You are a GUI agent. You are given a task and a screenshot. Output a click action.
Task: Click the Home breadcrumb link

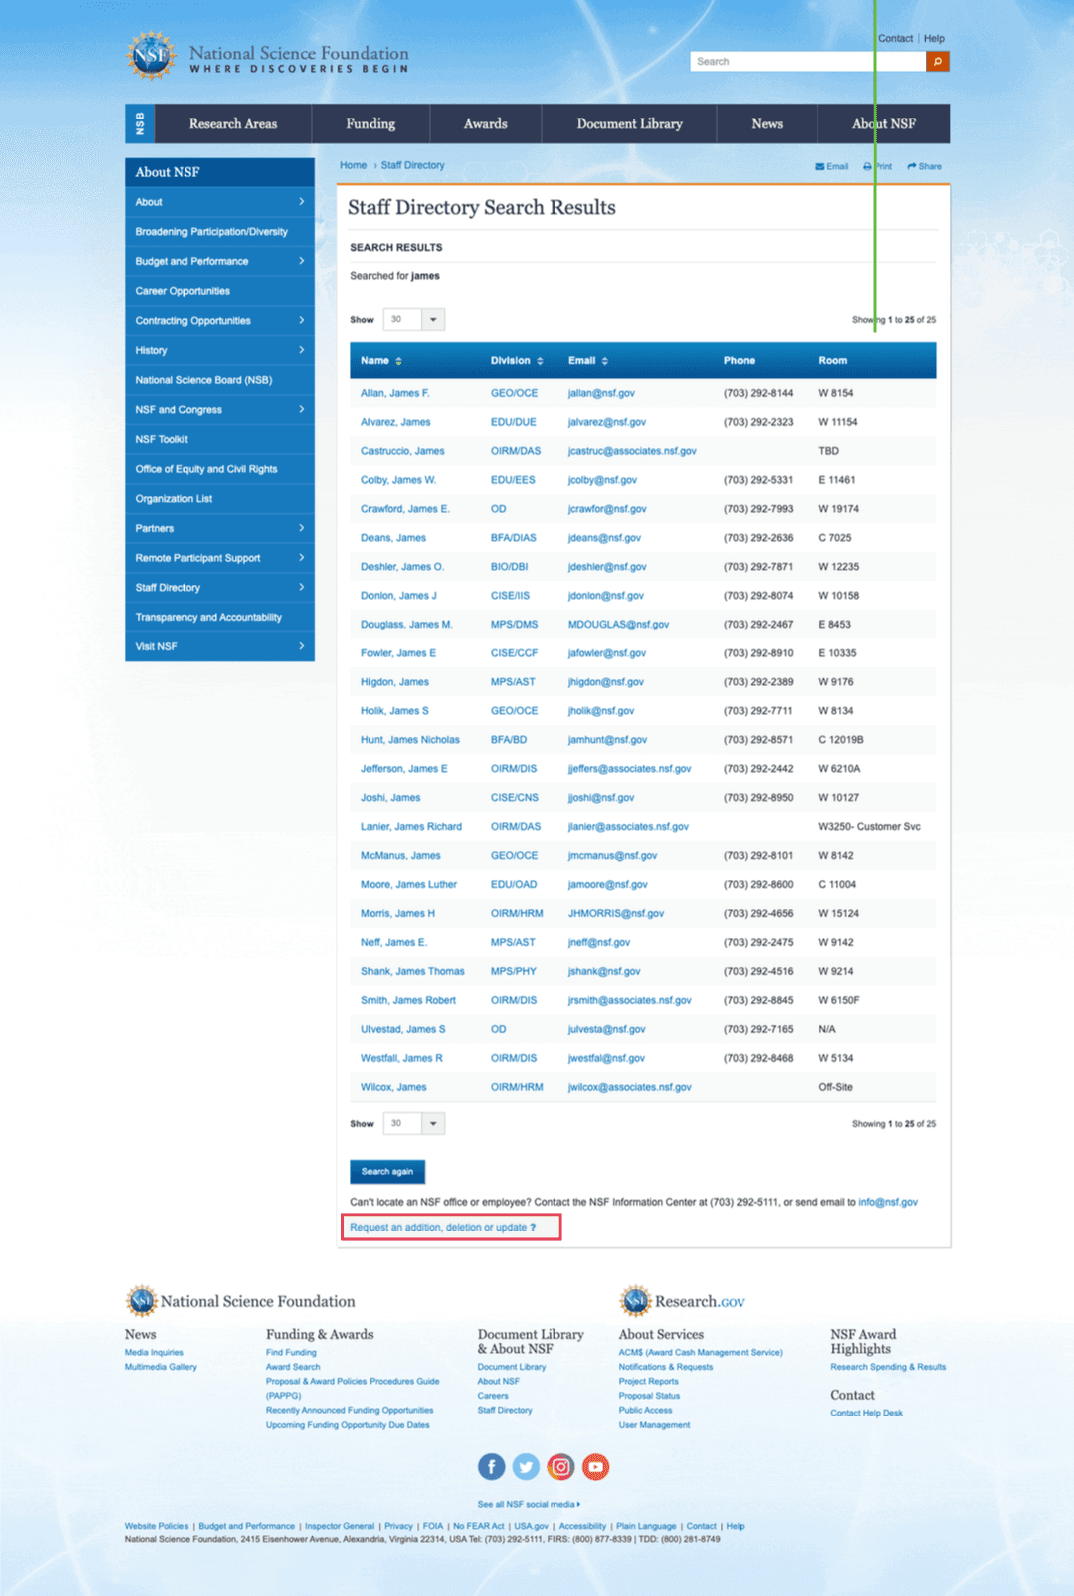[x=353, y=165]
